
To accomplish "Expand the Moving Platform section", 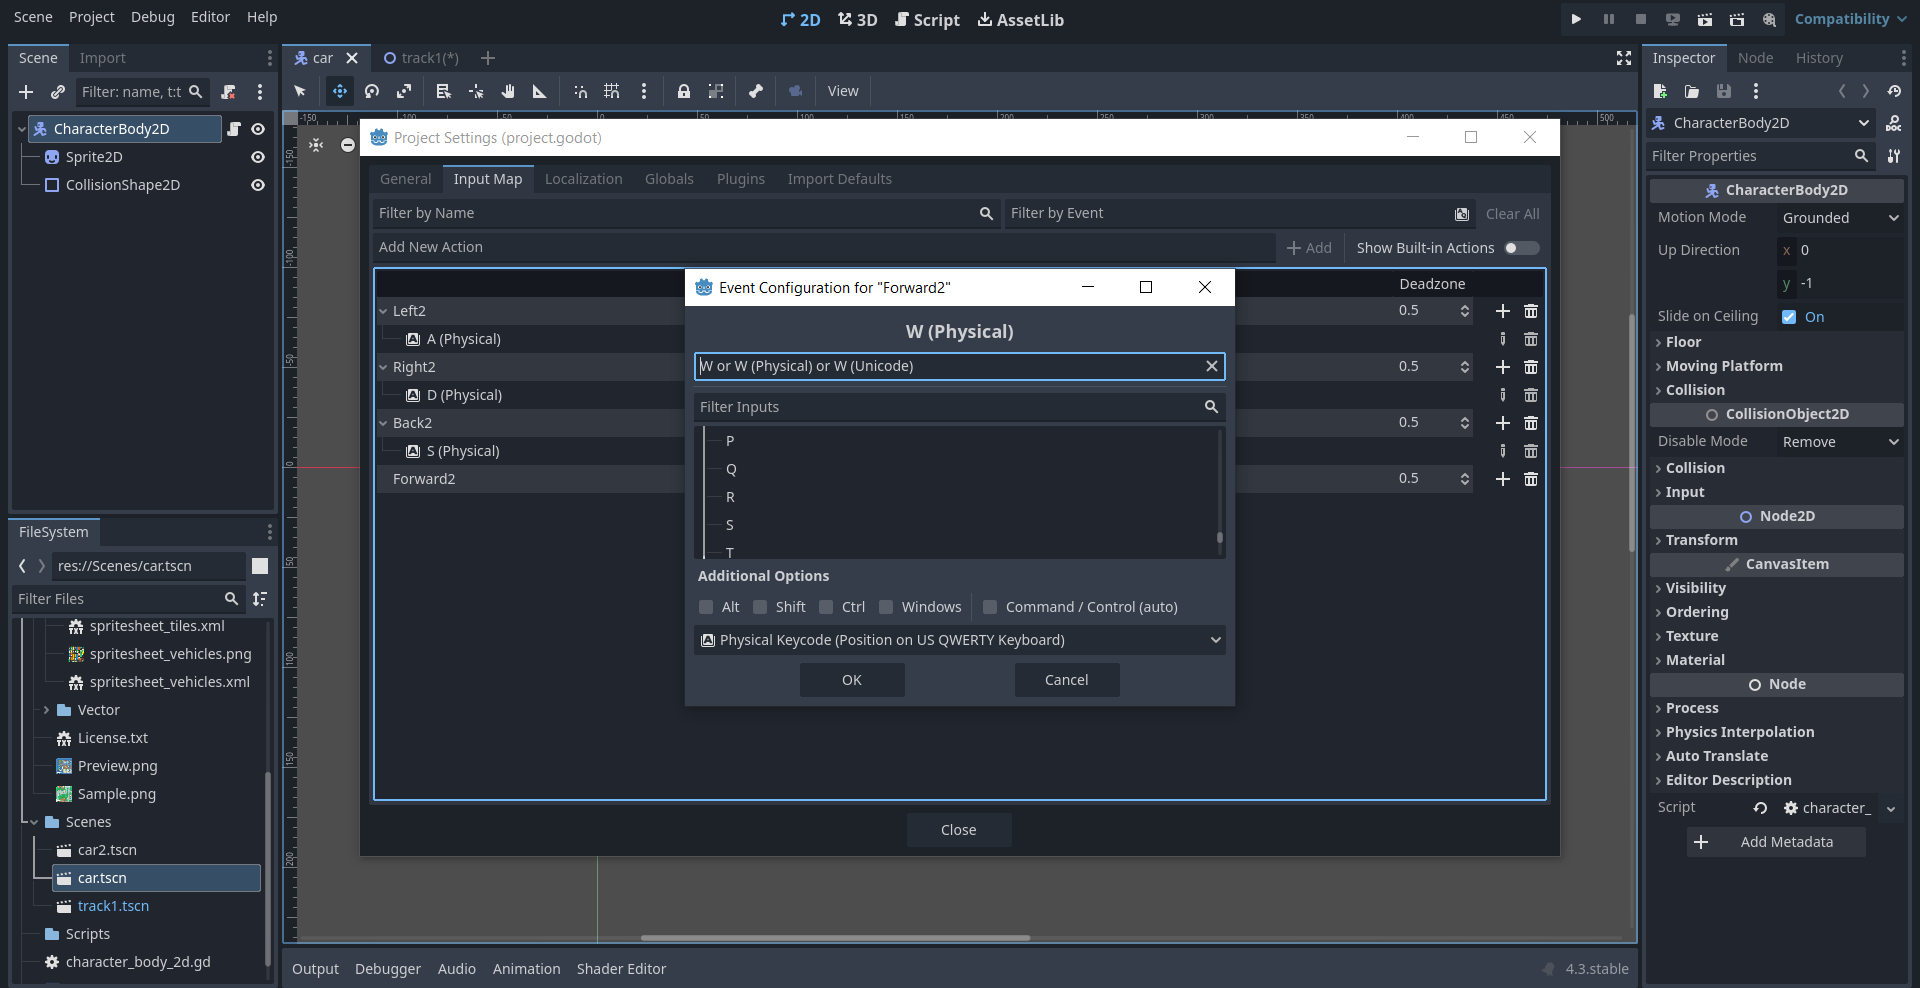I will [x=1723, y=366].
